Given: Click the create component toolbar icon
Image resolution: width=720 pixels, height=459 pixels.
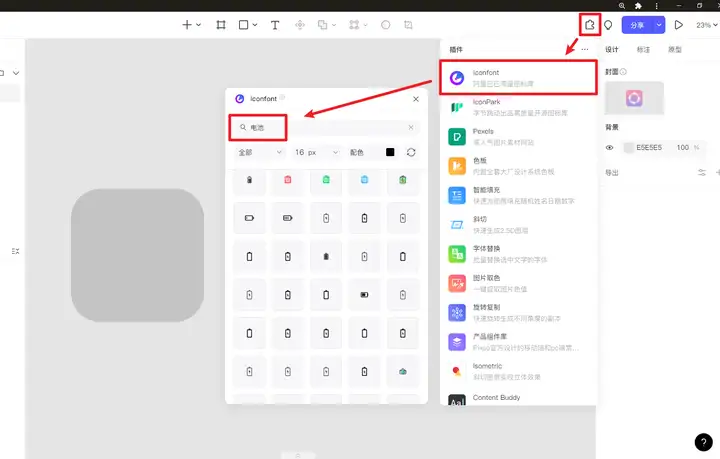Looking at the screenshot, I should [x=300, y=25].
